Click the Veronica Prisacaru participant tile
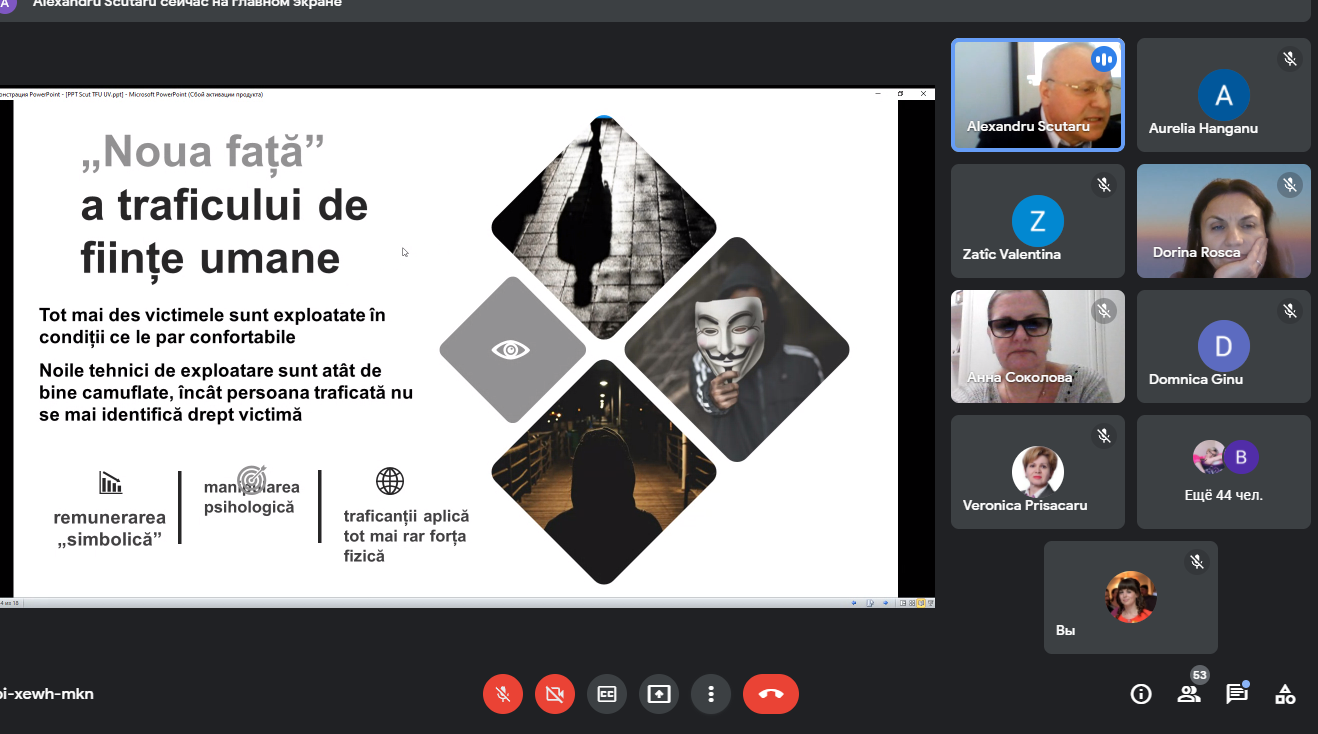The height and width of the screenshot is (734, 1318). tap(1037, 472)
